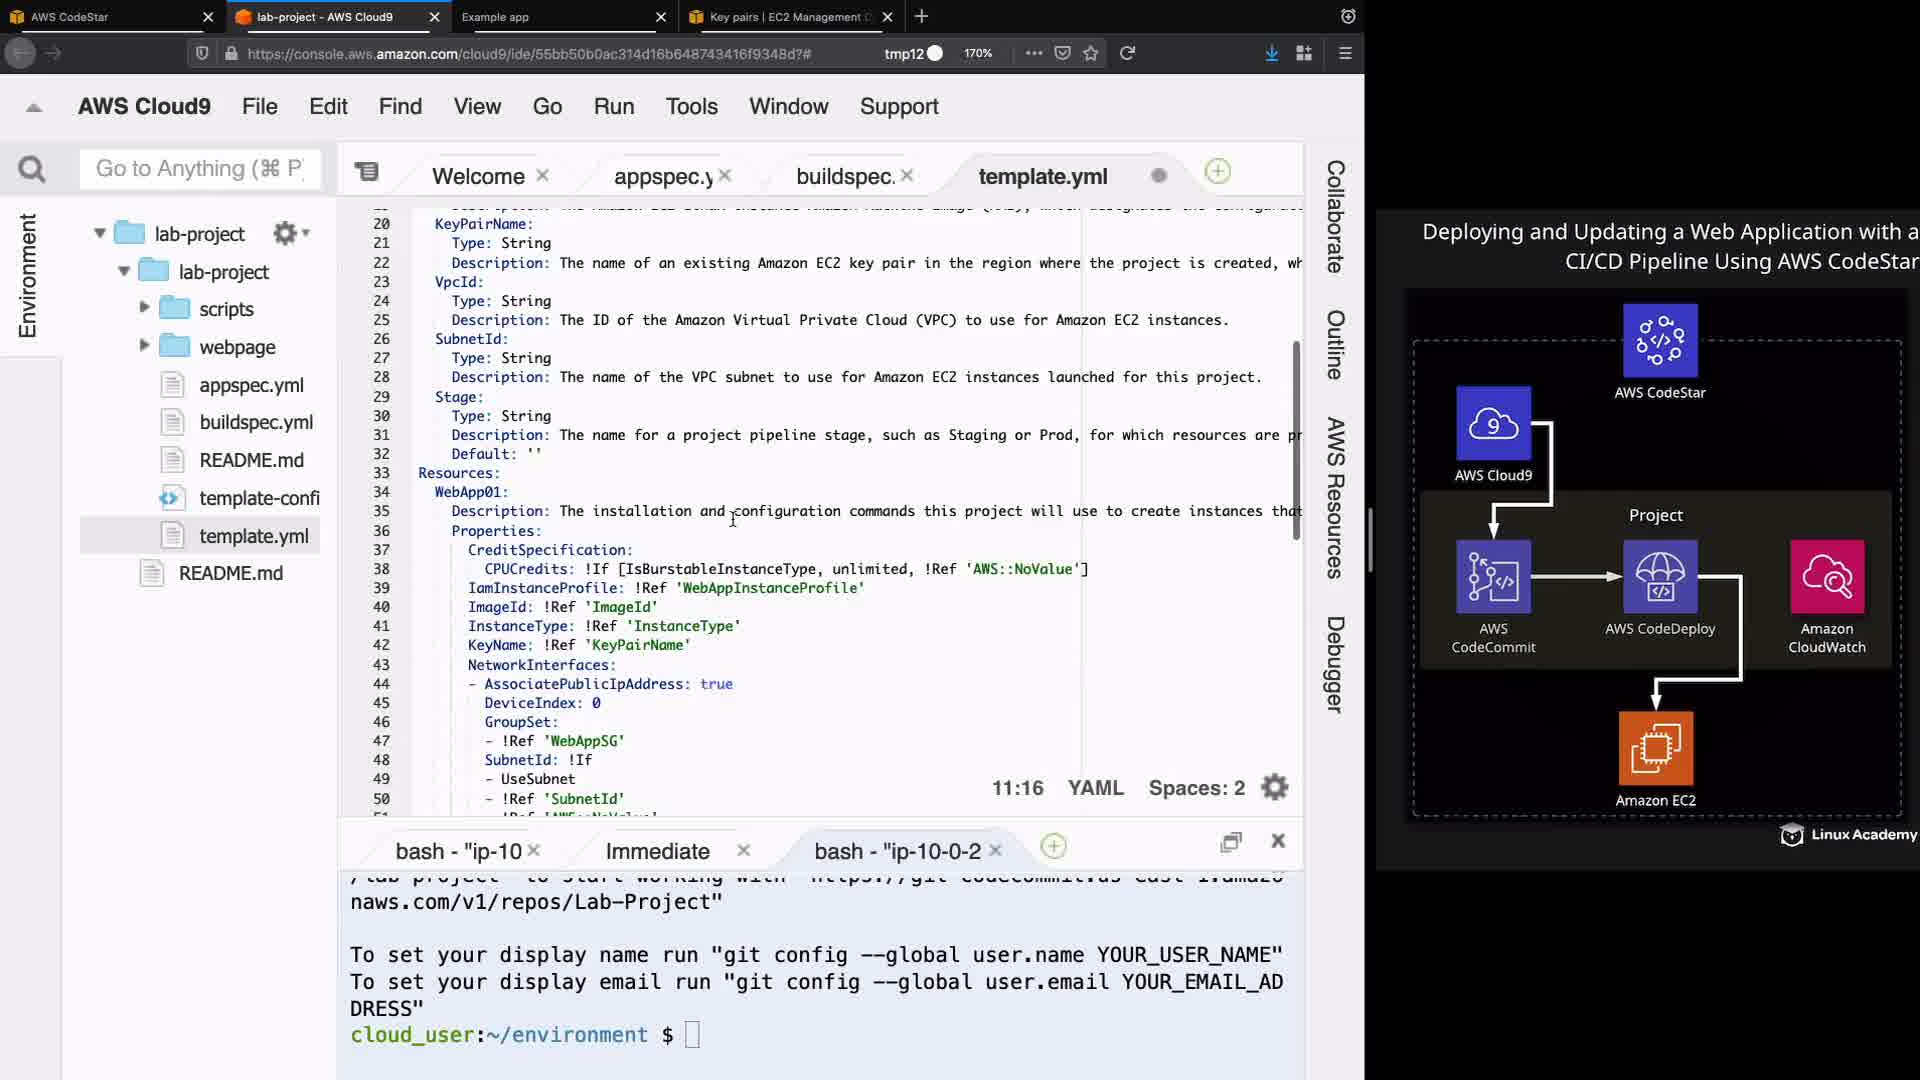Bookmark page with the star icon
The height and width of the screenshot is (1080, 1920).
tap(1091, 53)
